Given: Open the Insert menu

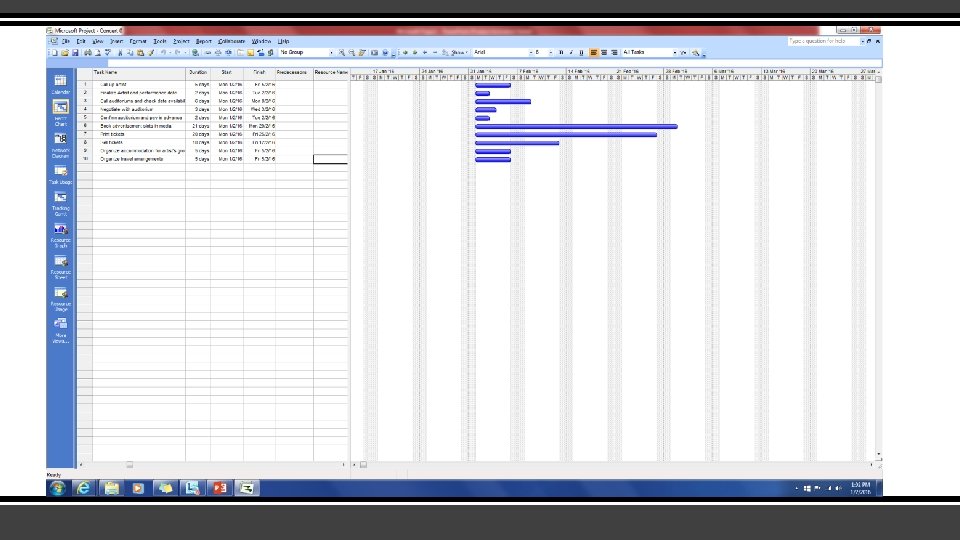Looking at the screenshot, I should click(x=116, y=41).
